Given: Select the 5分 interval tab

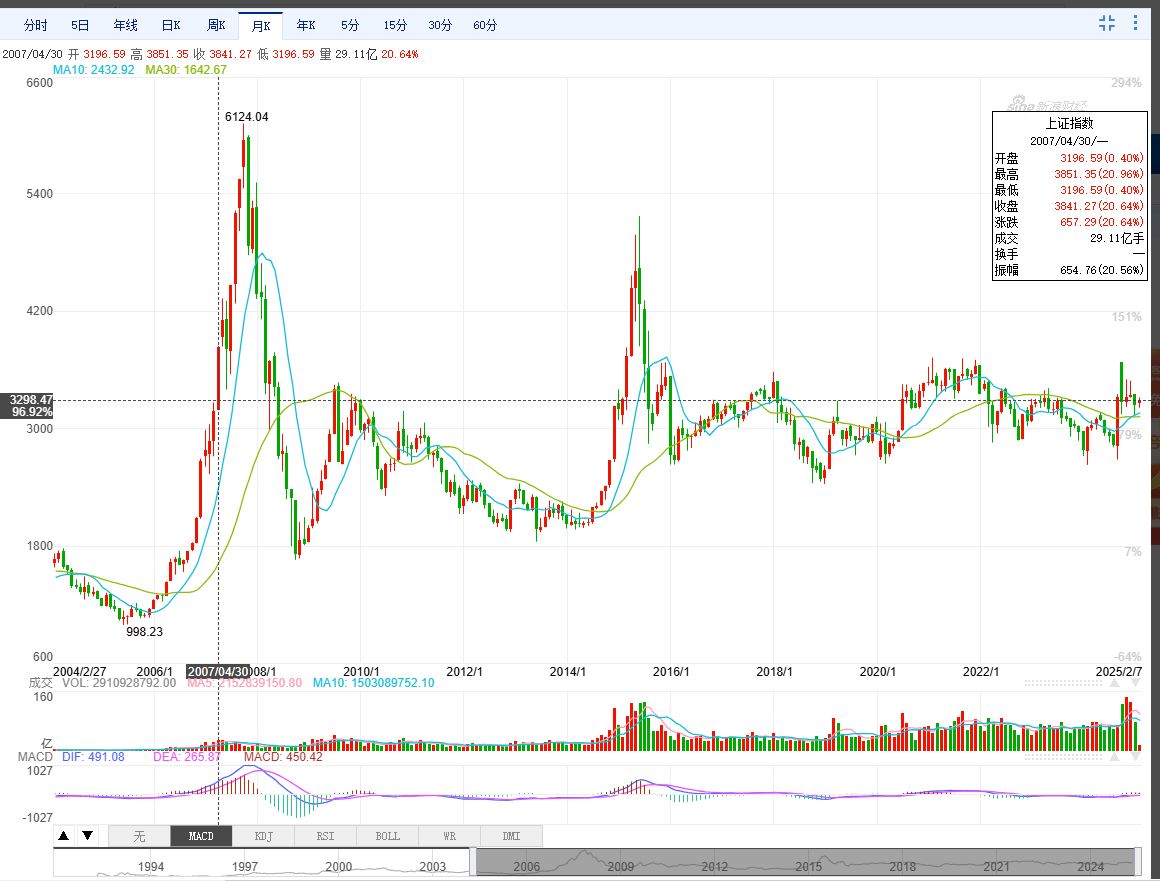Looking at the screenshot, I should coord(350,25).
